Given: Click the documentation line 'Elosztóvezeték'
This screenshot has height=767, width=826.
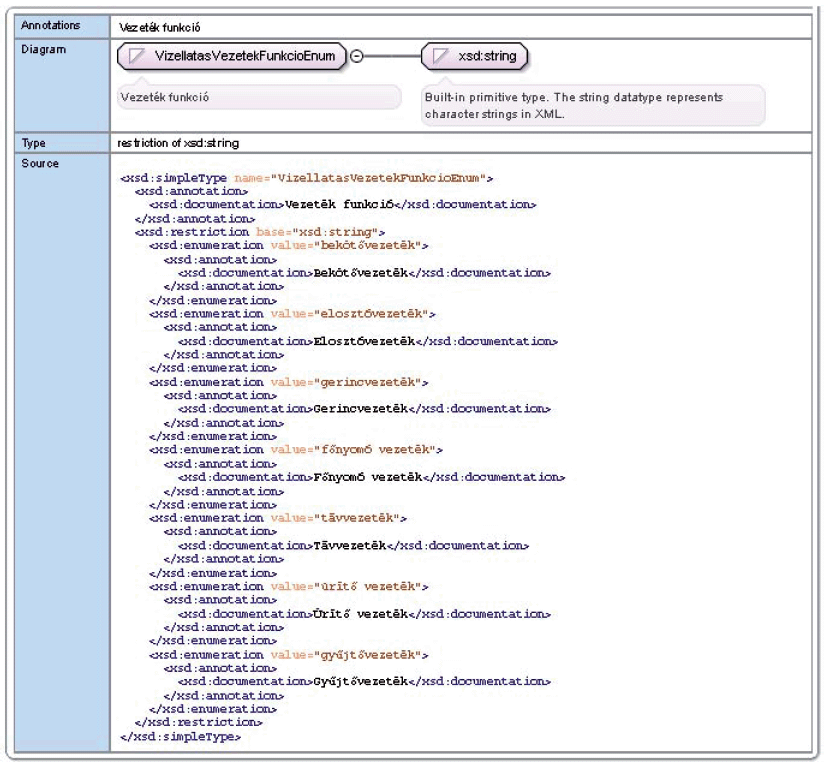Looking at the screenshot, I should (x=368, y=341).
